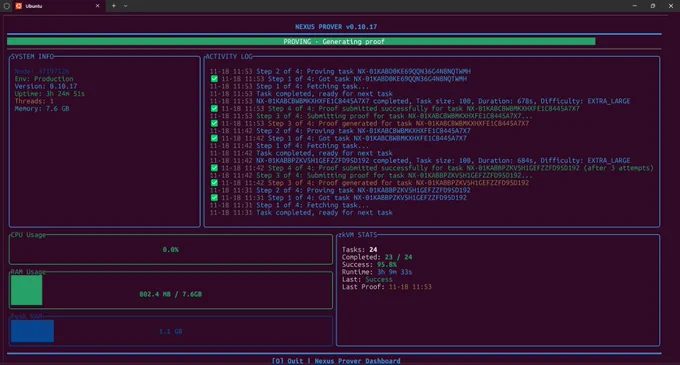This screenshot has width=680, height=365.
Task: Select the 11:31 Step 2 Proving task log line
Action: coord(340,190)
